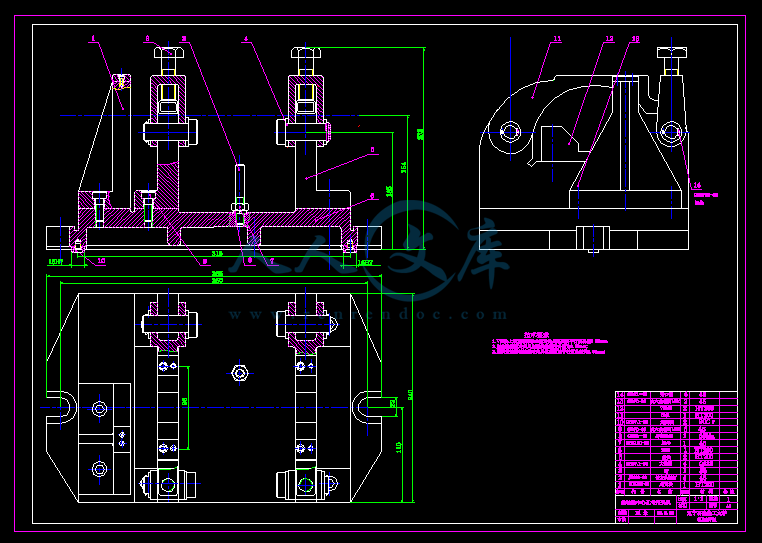
Task: Click the clamp screw head in side view
Action: 672,52
